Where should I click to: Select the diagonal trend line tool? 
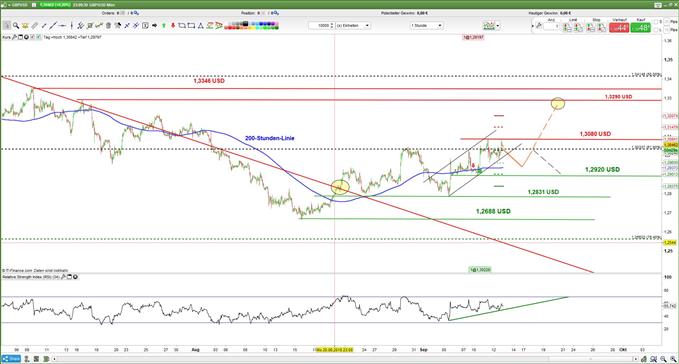pyautogui.click(x=53, y=26)
